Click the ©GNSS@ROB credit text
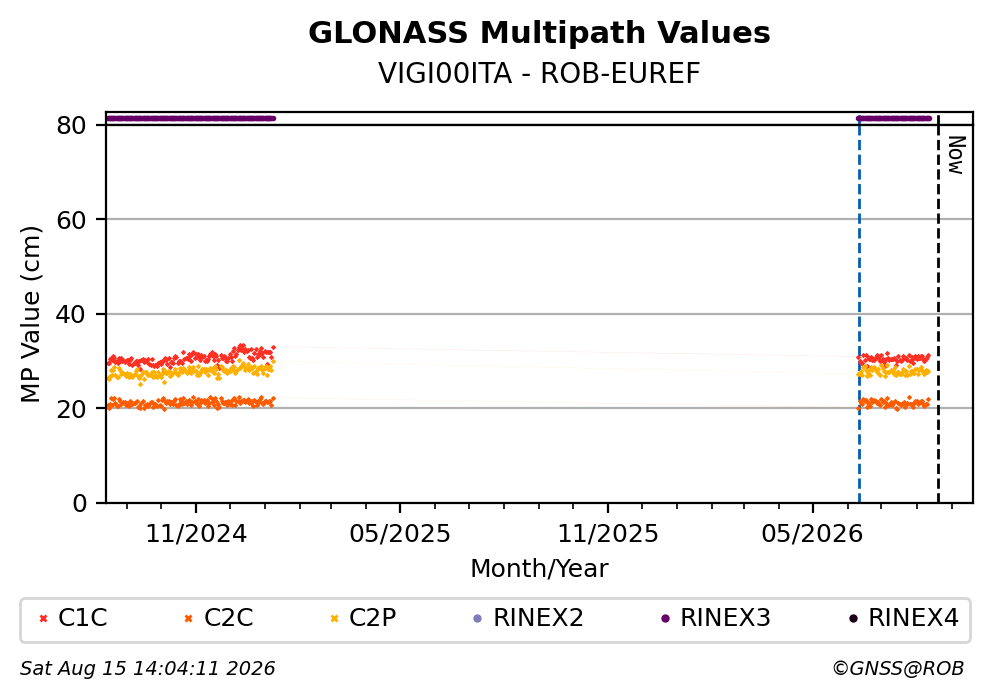Screen dimensions: 992x699 898,669
